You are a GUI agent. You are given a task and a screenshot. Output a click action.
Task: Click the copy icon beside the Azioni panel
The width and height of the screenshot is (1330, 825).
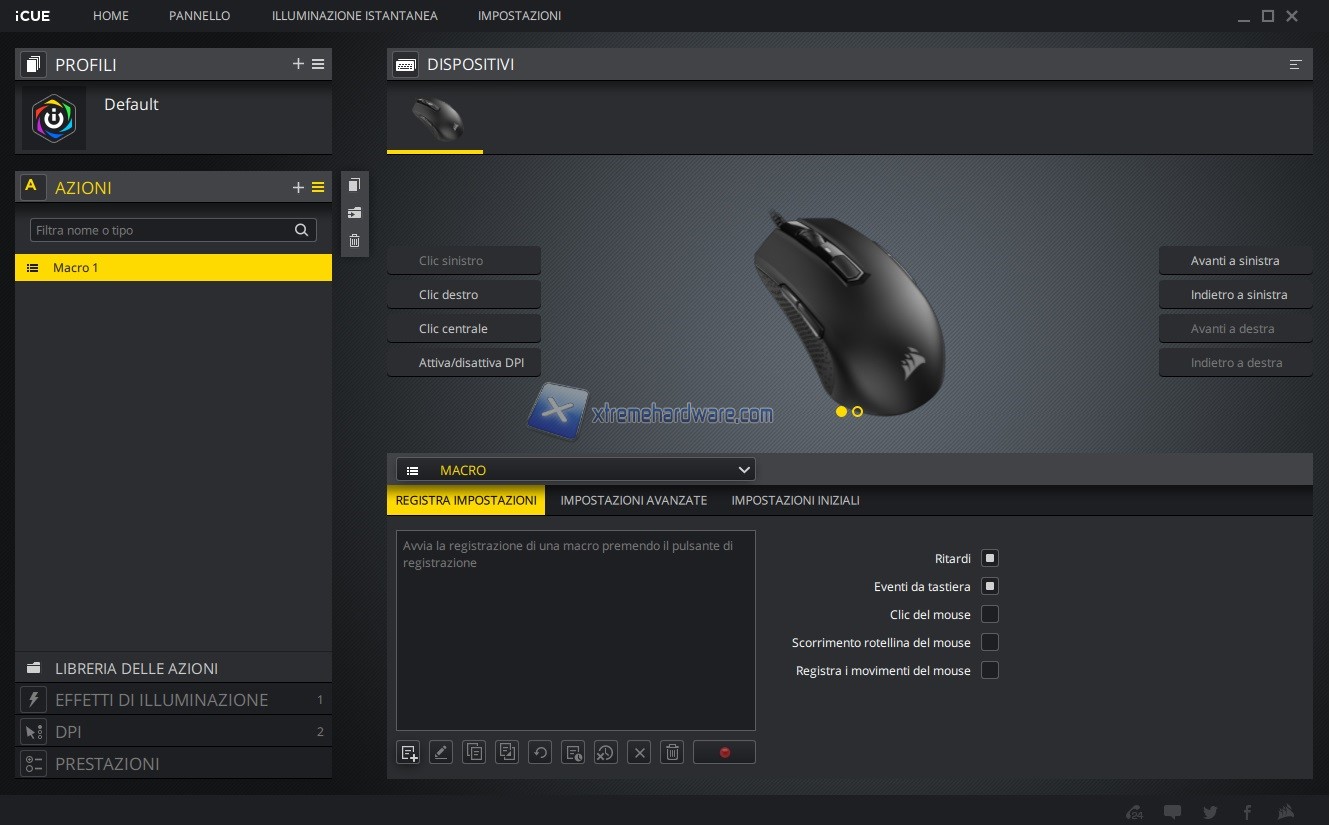click(x=354, y=185)
